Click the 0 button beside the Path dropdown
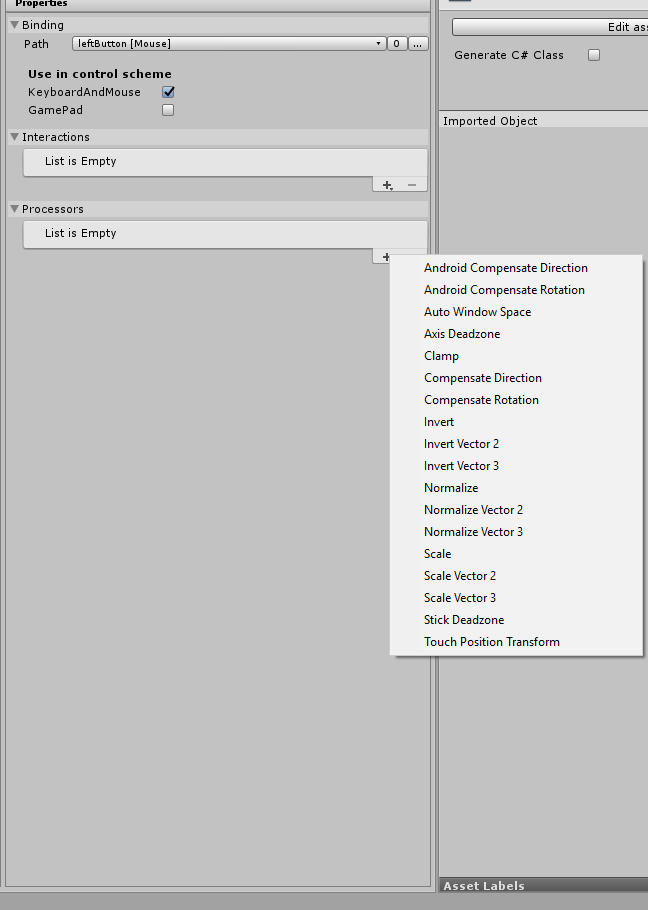Viewport: 648px width, 910px height. [397, 44]
